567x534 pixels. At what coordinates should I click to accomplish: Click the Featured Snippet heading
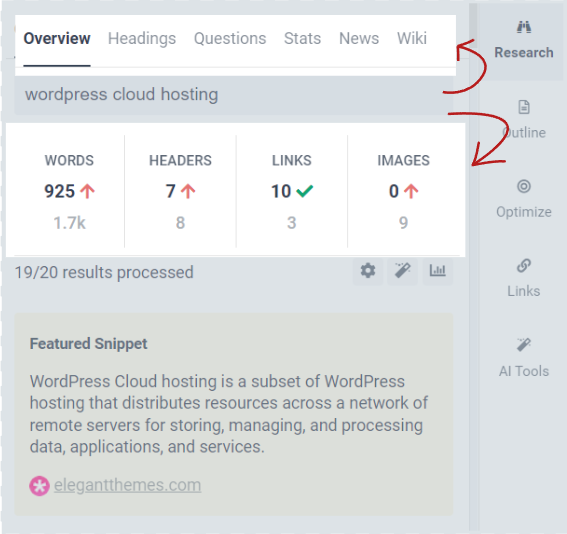click(x=89, y=343)
